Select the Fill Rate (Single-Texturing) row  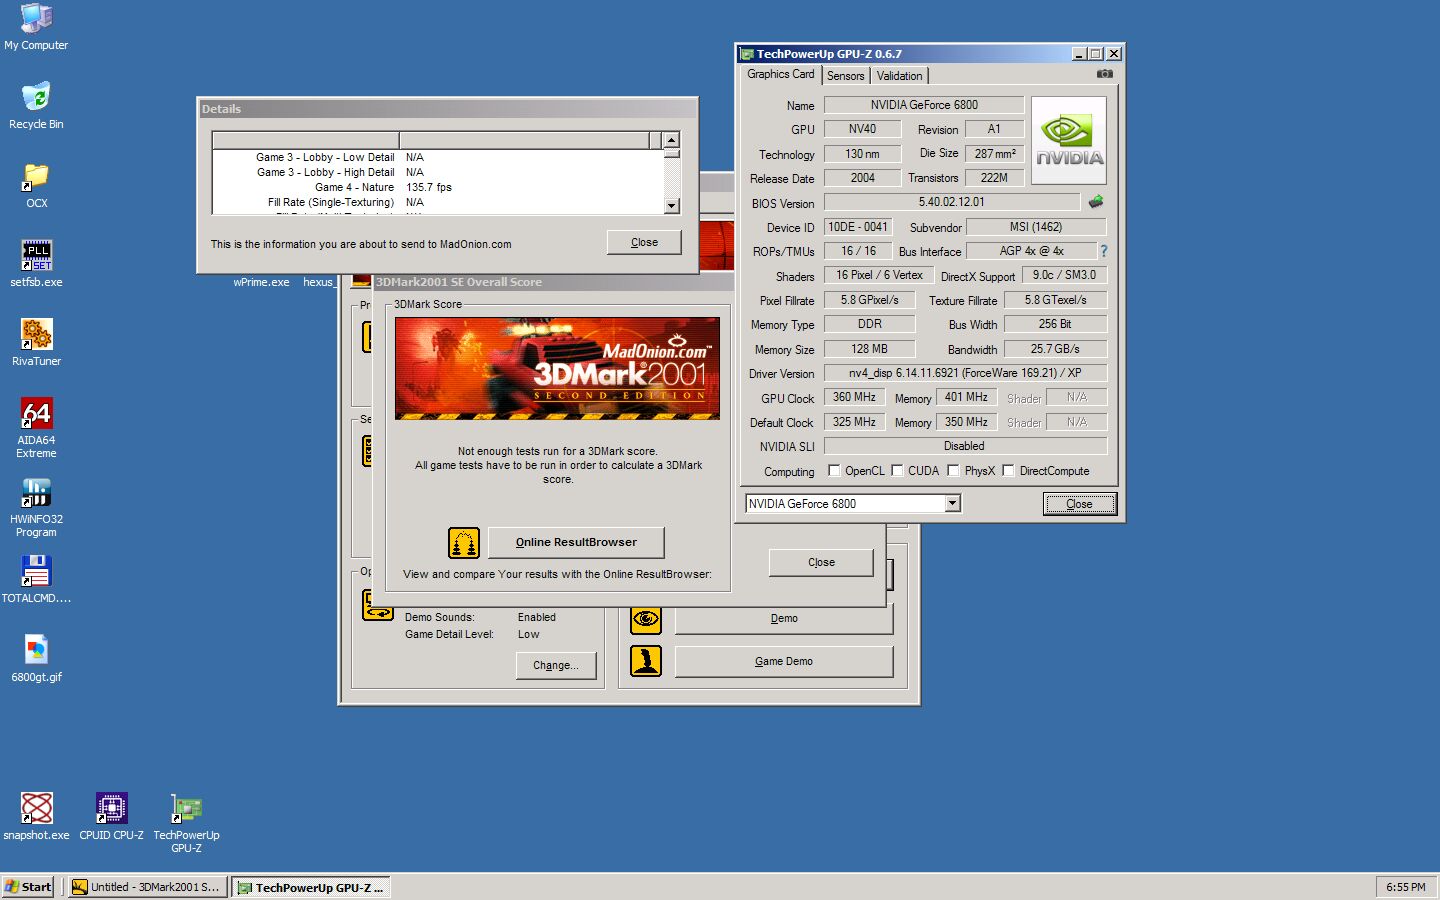click(438, 202)
